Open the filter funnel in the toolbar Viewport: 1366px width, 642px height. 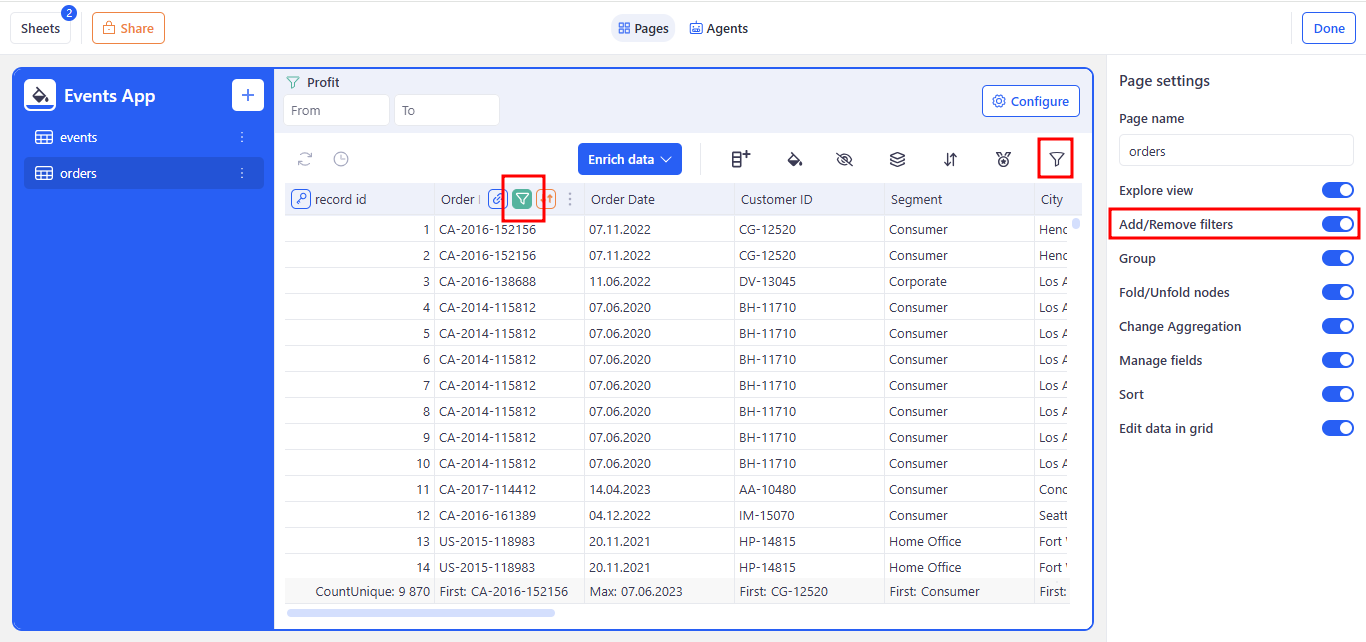tap(1056, 159)
